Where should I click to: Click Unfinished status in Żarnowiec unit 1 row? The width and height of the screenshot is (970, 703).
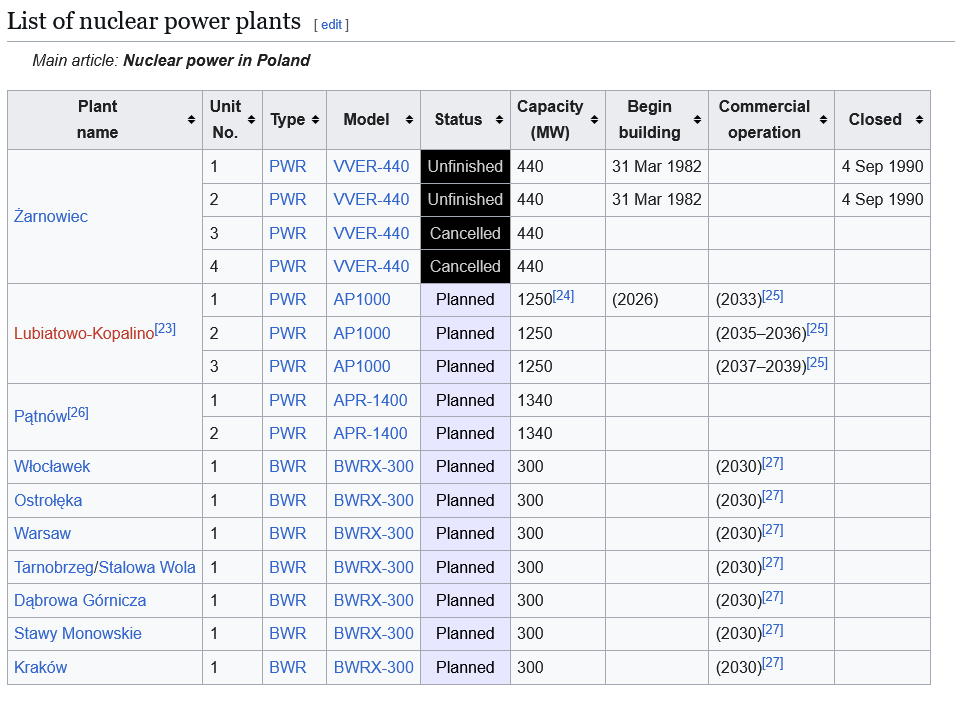(465, 166)
